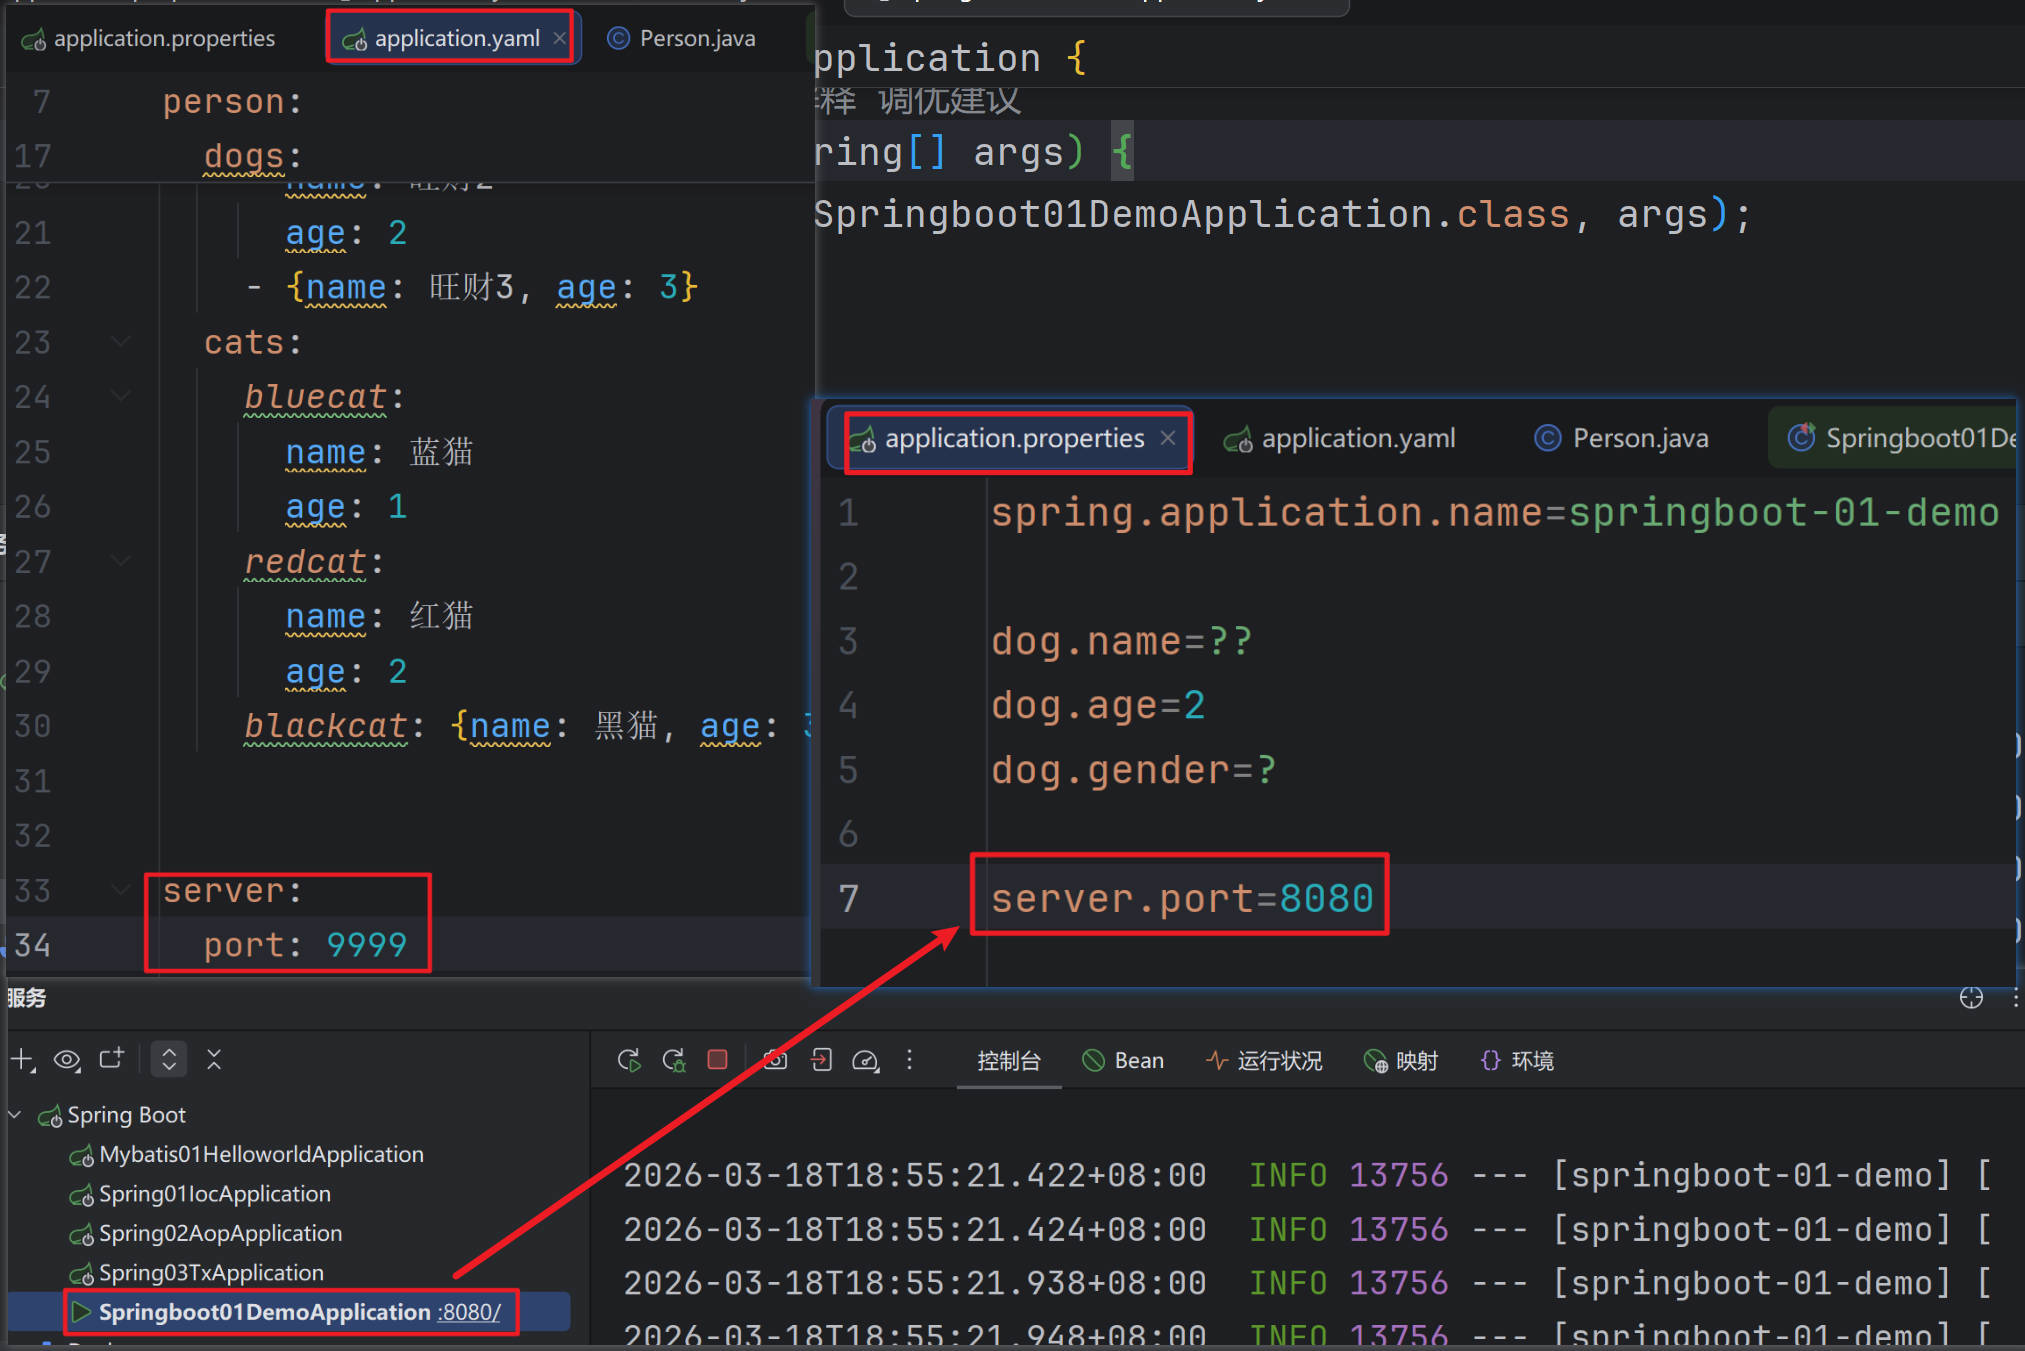This screenshot has width=2025, height=1351.
Task: Open the three-dot more actions menu
Action: tap(909, 1060)
